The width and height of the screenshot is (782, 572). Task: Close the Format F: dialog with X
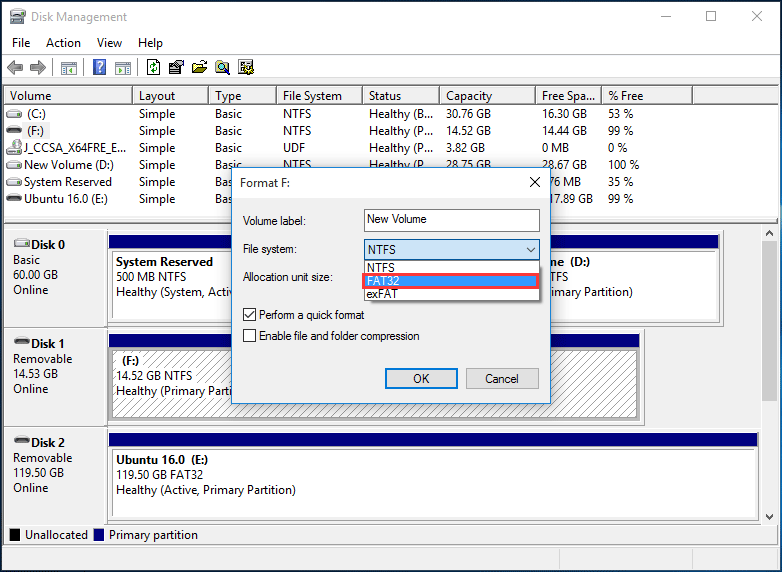(x=535, y=183)
